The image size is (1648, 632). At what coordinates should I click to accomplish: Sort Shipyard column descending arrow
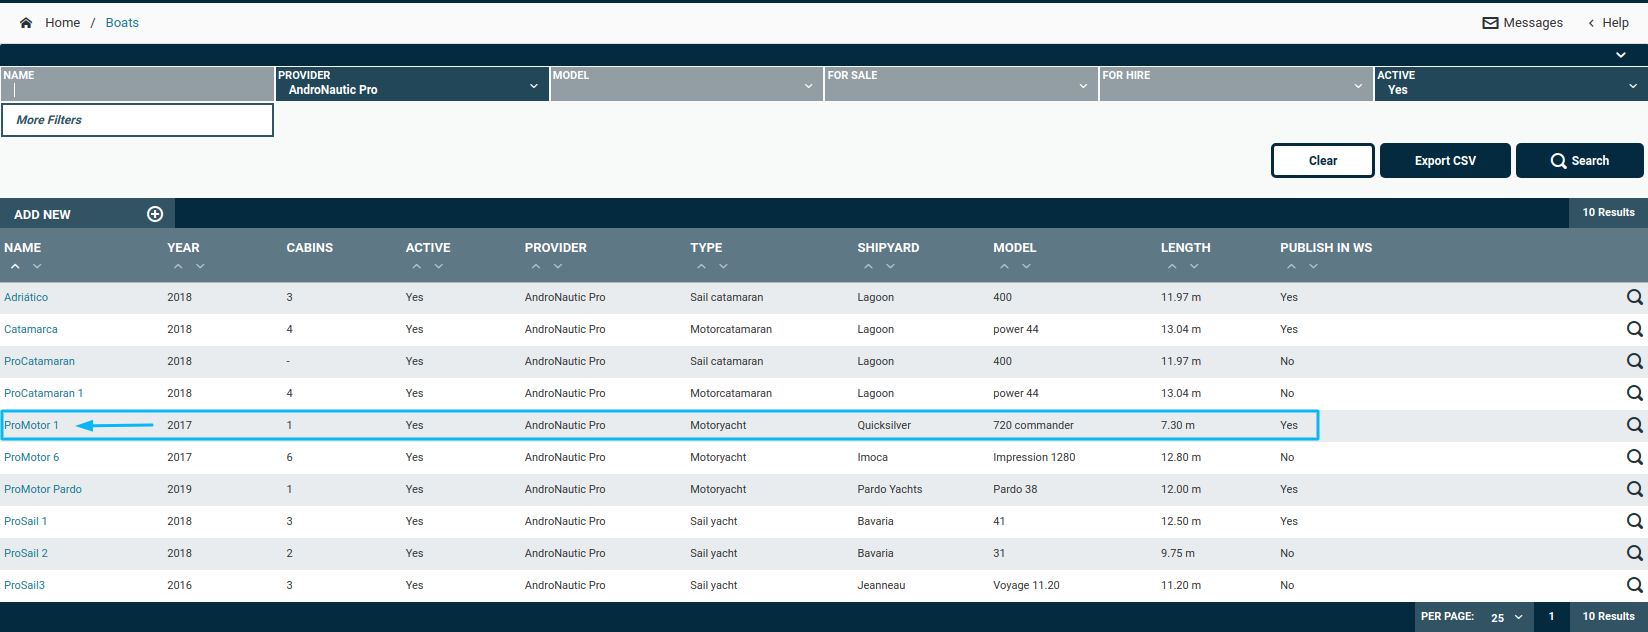click(x=891, y=266)
